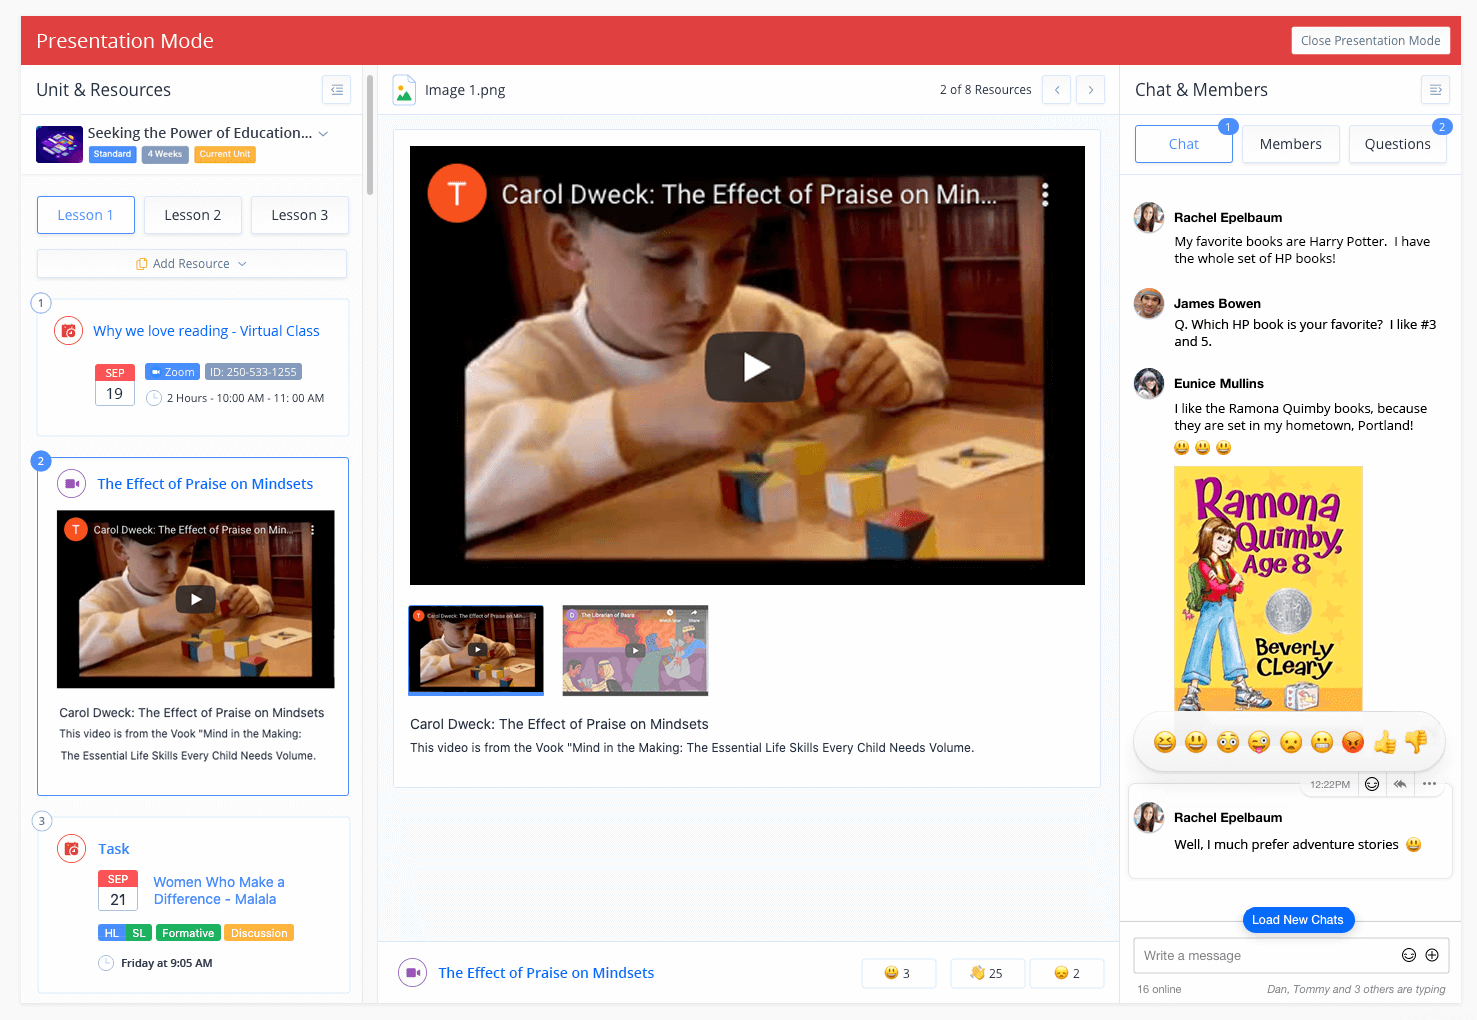This screenshot has height=1020, width=1477.
Task: Choose the grimacing emoji reaction
Action: 1322,742
